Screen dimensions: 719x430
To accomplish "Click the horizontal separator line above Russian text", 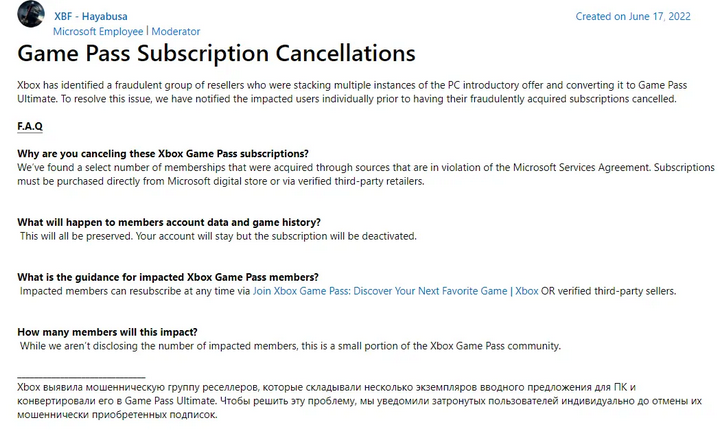I will (x=81, y=377).
